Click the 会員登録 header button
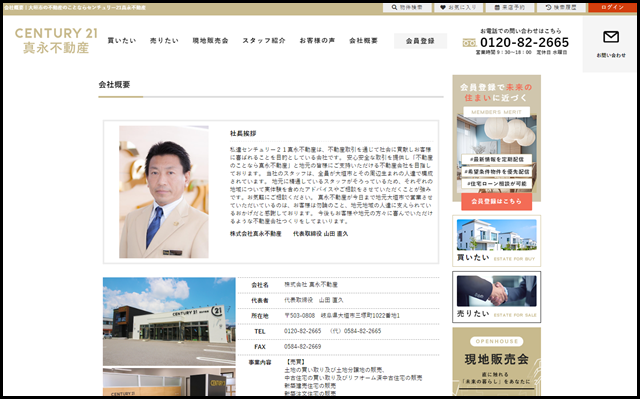The width and height of the screenshot is (640, 399). coord(420,41)
